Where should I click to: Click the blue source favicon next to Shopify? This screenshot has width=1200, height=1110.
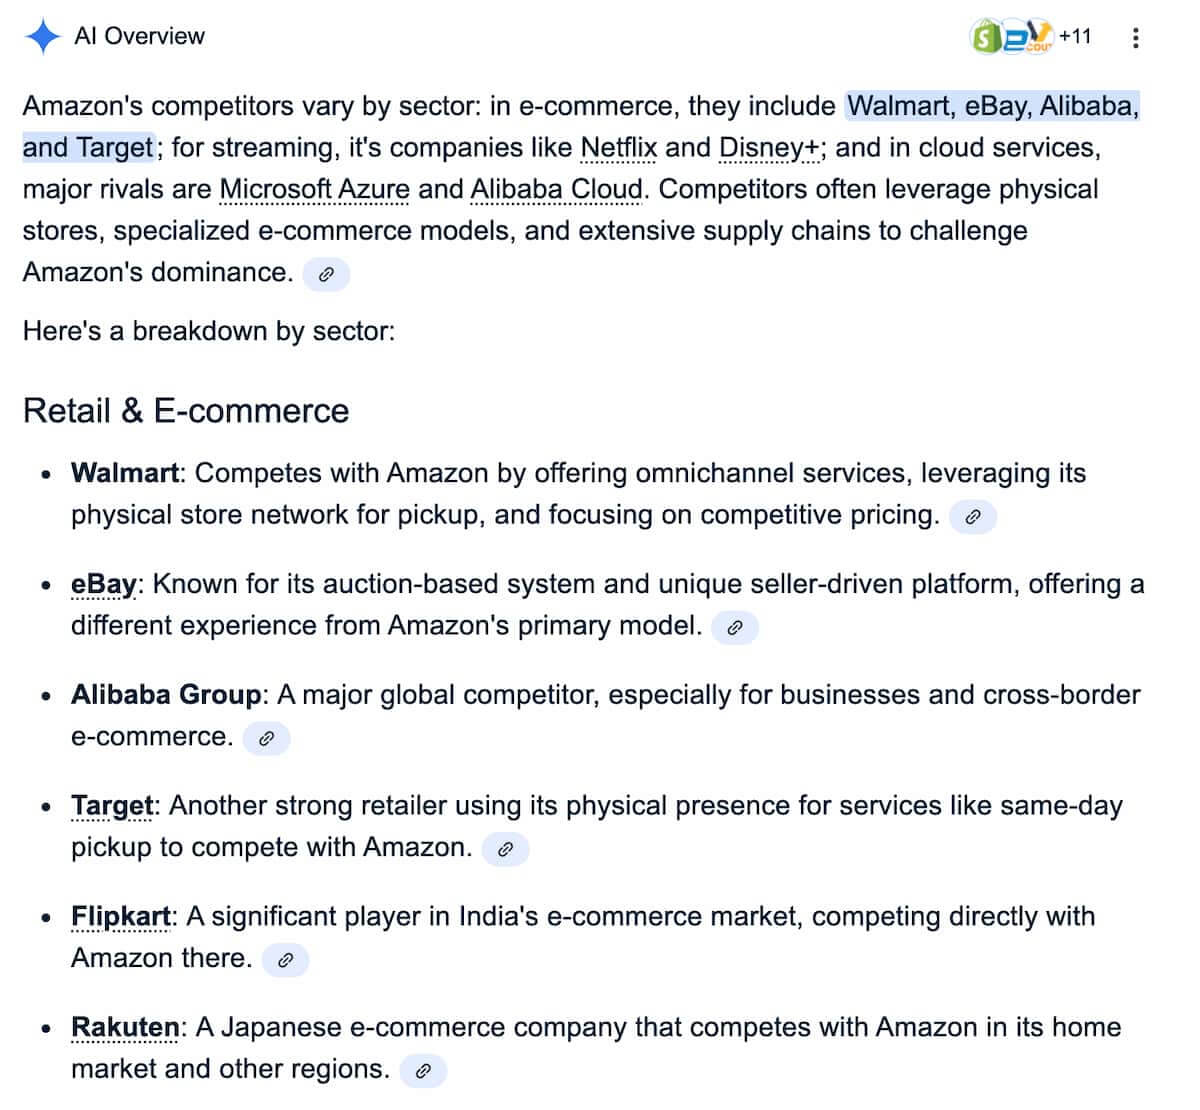tap(1013, 38)
